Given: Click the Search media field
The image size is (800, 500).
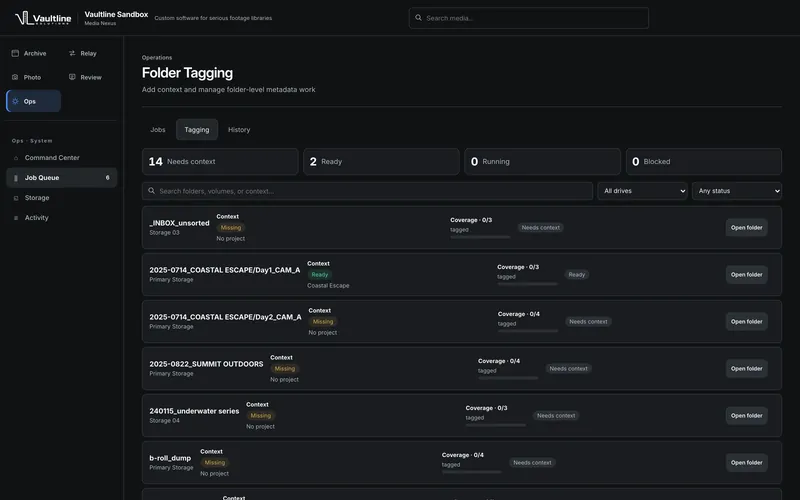Looking at the screenshot, I should (529, 18).
